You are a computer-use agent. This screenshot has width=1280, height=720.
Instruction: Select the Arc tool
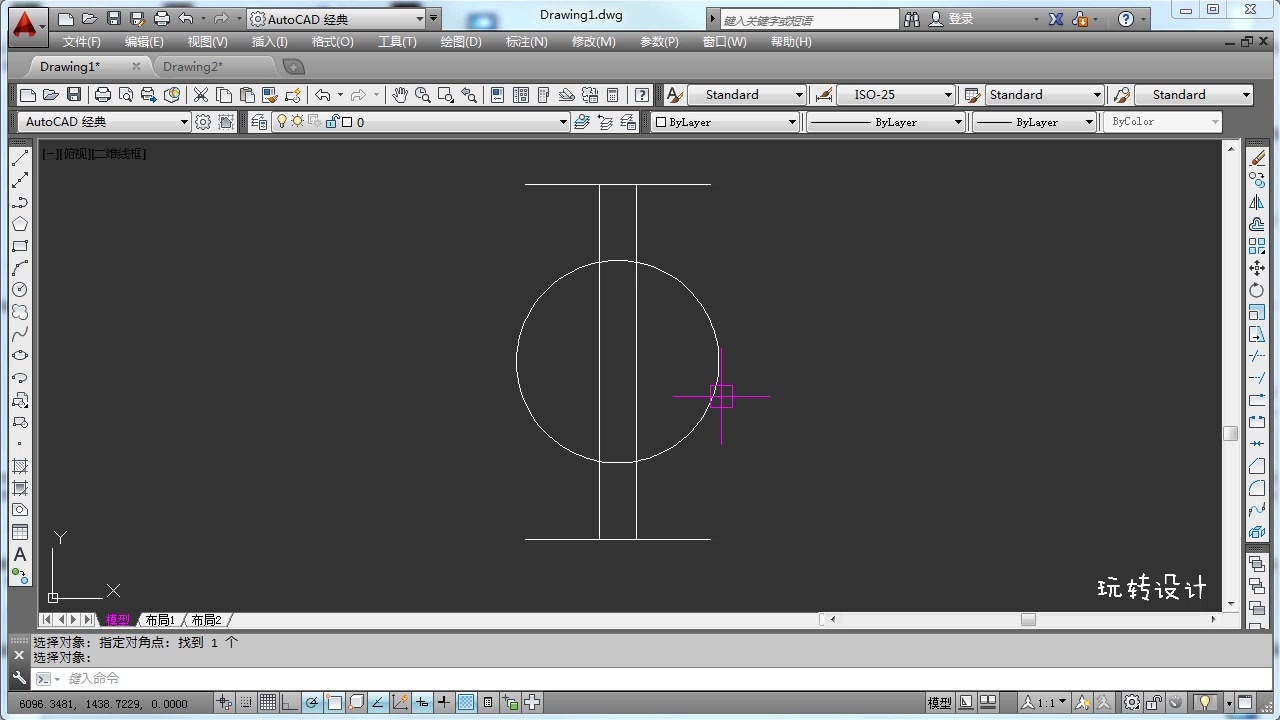click(20, 268)
